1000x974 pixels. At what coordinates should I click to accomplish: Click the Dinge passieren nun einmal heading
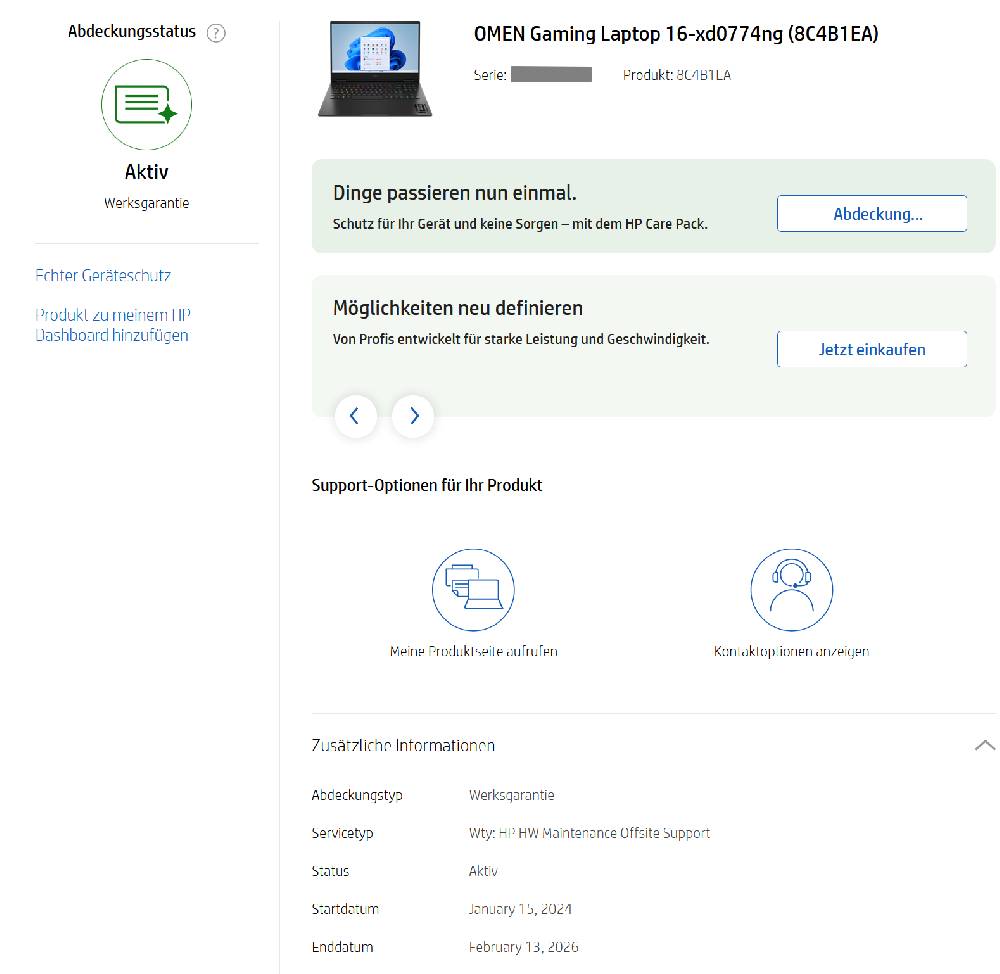tap(455, 193)
